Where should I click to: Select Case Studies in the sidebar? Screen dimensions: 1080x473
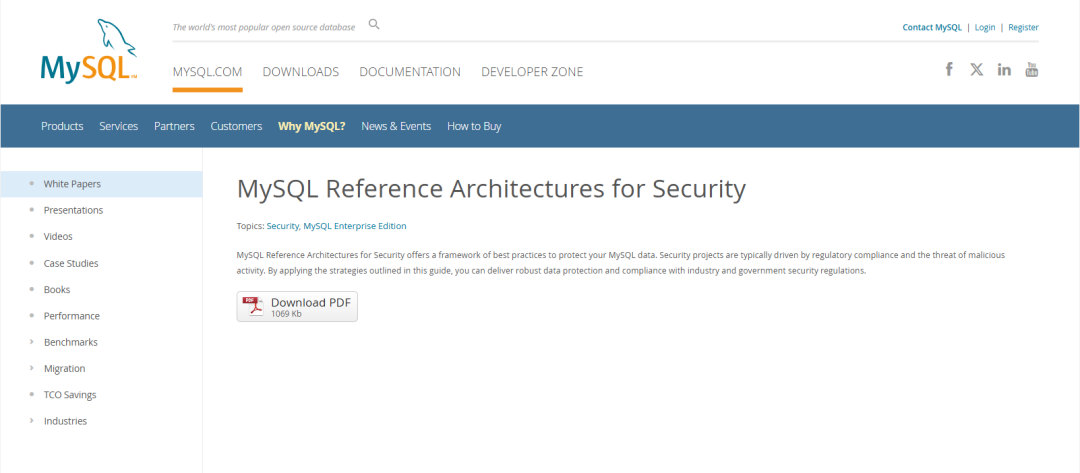(71, 263)
